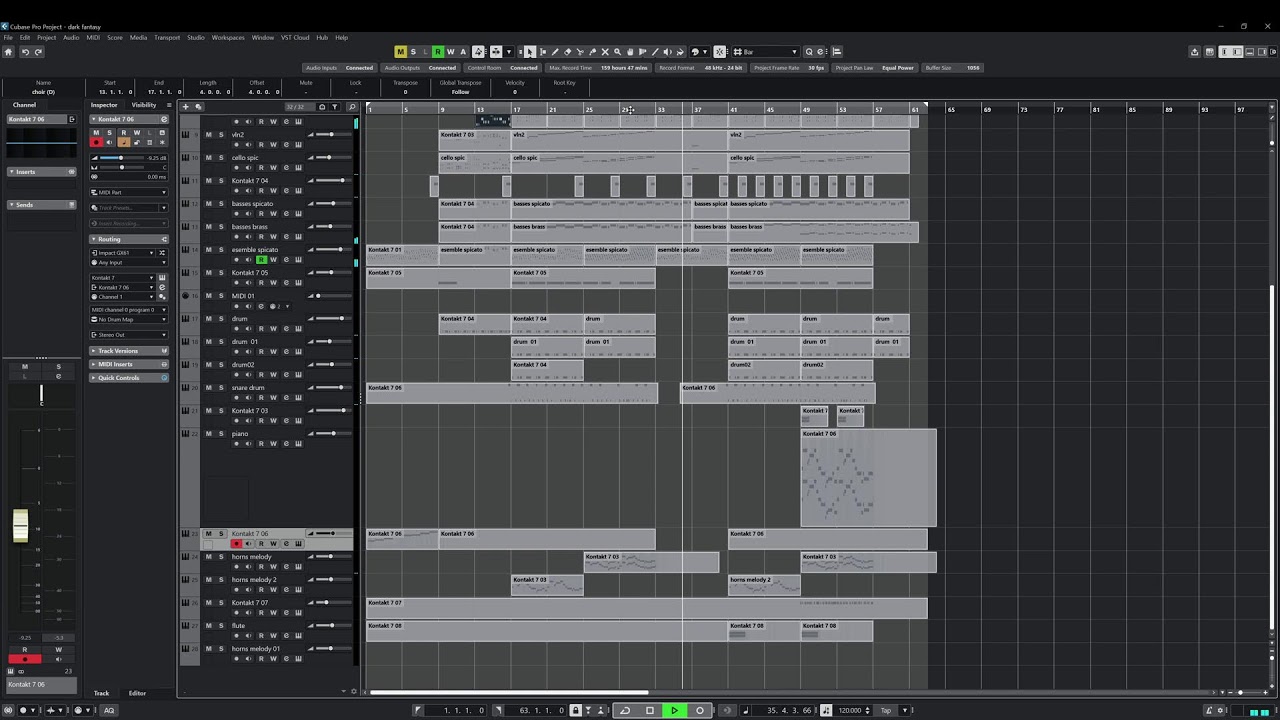Image resolution: width=1280 pixels, height=720 pixels.
Task: Click the Filter Track Types icon
Action: pos(334,107)
